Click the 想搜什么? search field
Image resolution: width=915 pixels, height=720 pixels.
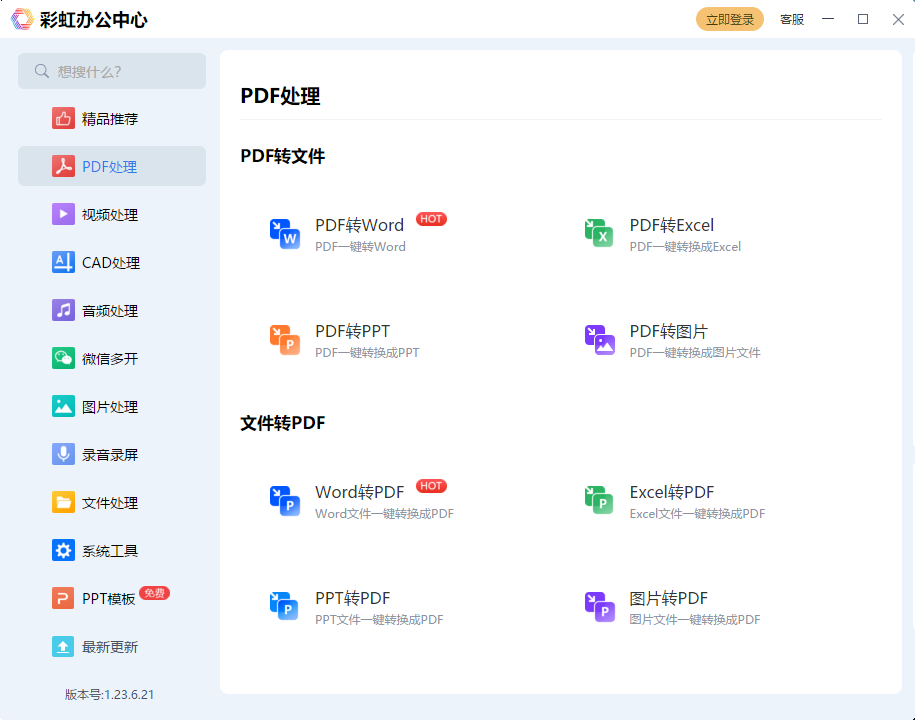(x=112, y=71)
